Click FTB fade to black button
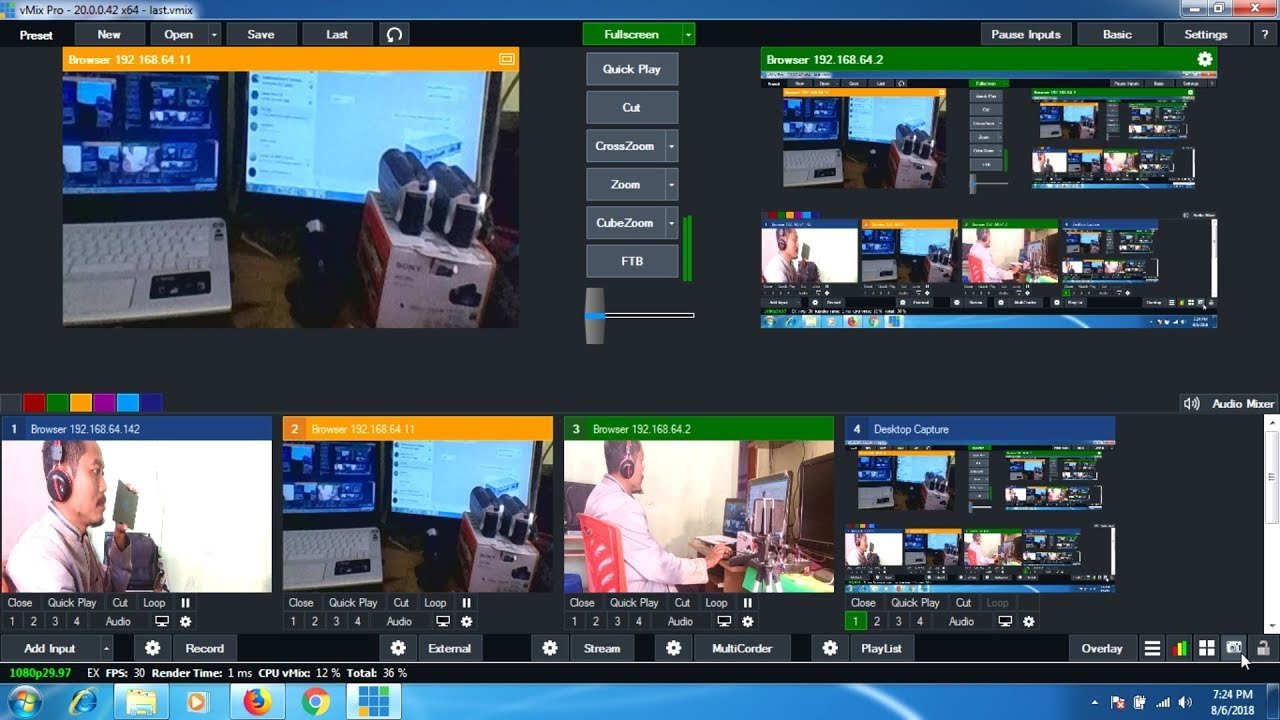Screen dimensions: 1280x720 pos(631,261)
